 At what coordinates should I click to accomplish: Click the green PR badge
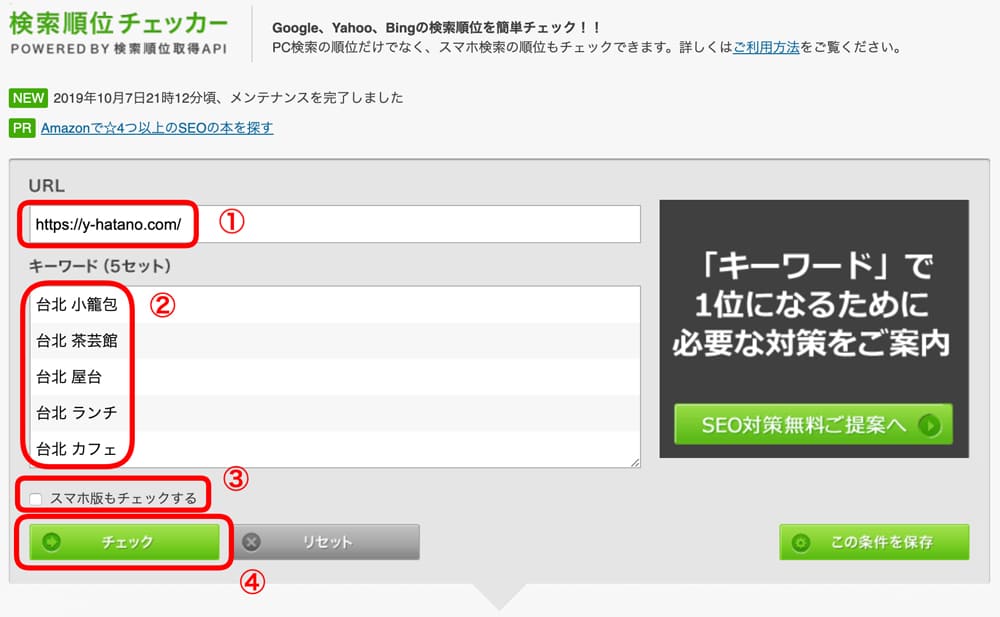pyautogui.click(x=22, y=128)
